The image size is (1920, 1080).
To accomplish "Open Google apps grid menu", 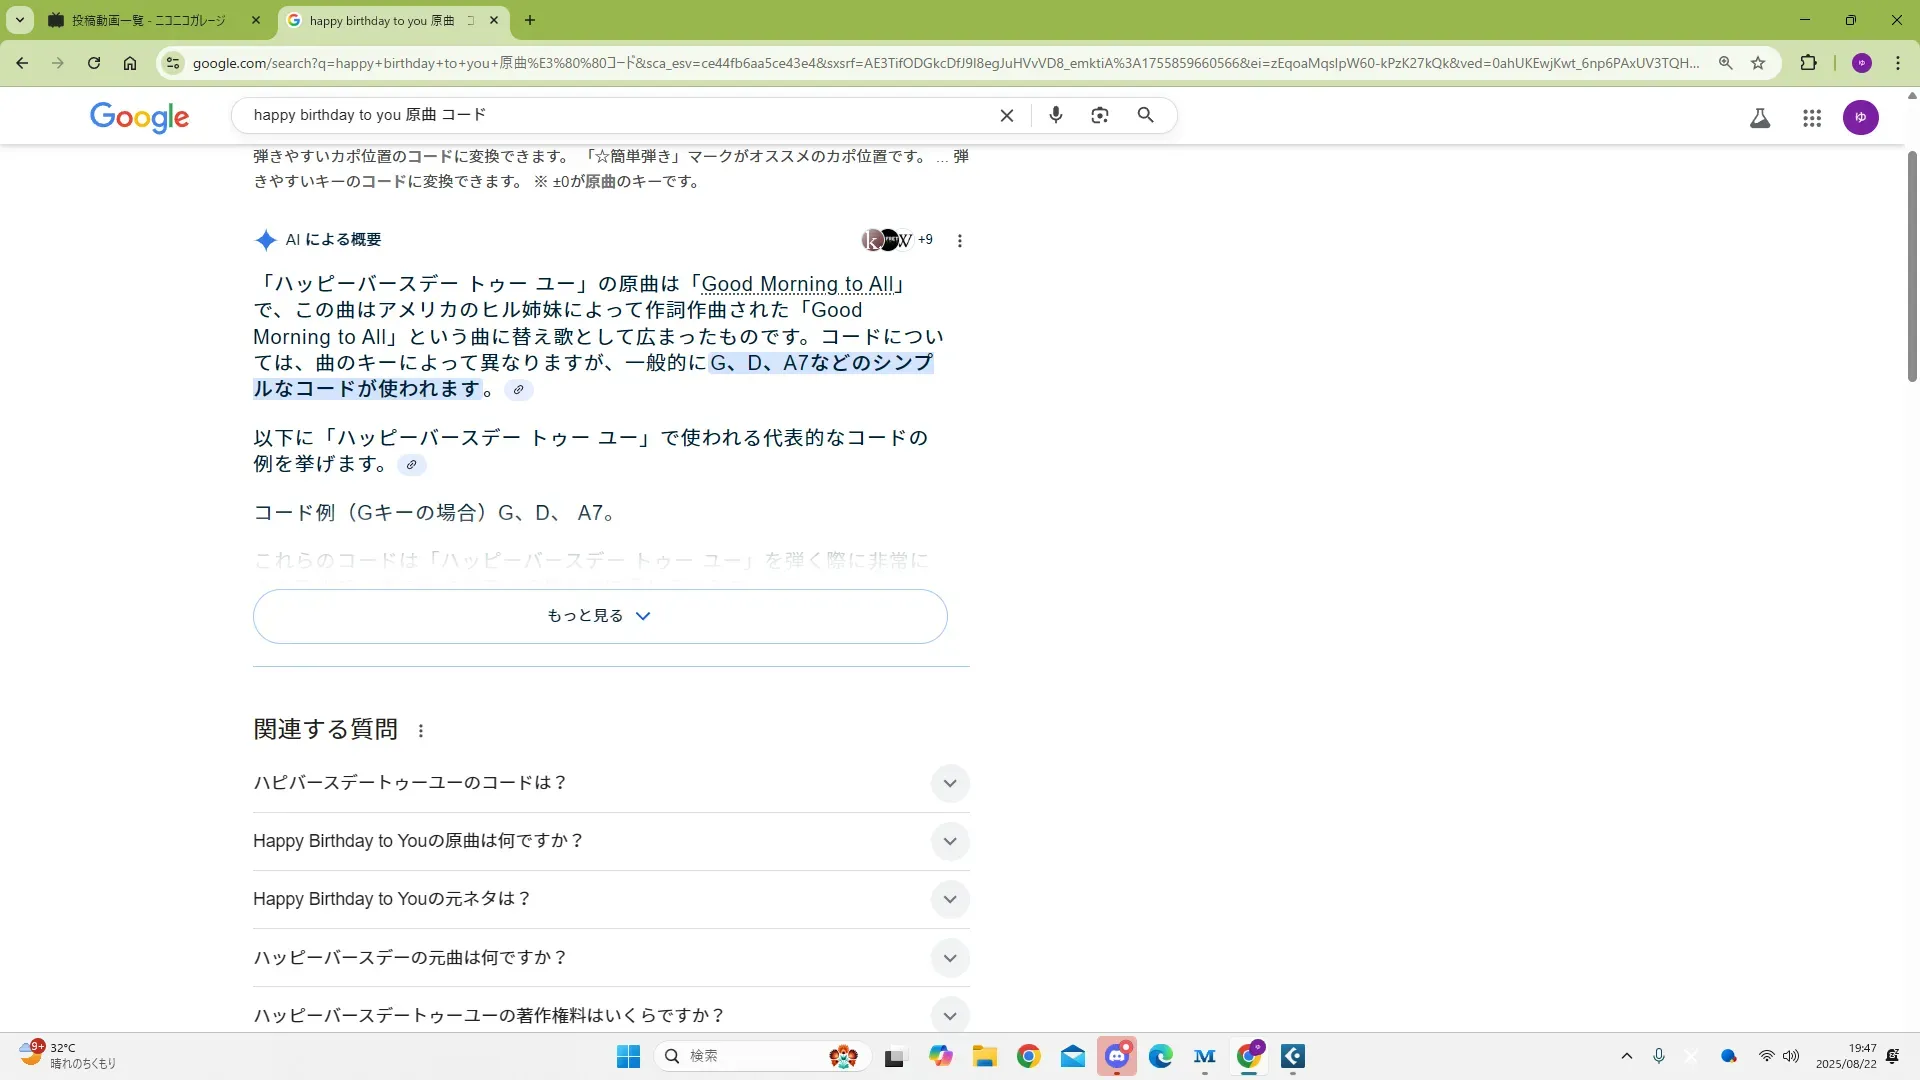I will [x=1811, y=118].
